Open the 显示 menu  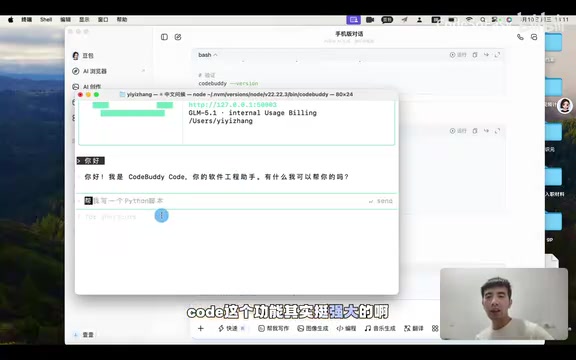pyautogui.click(x=84, y=20)
